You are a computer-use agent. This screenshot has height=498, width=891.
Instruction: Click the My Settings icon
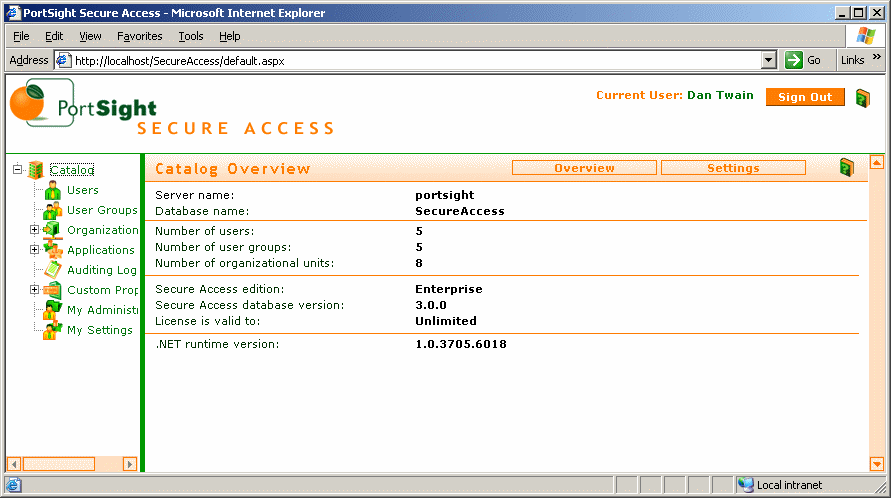[x=53, y=330]
